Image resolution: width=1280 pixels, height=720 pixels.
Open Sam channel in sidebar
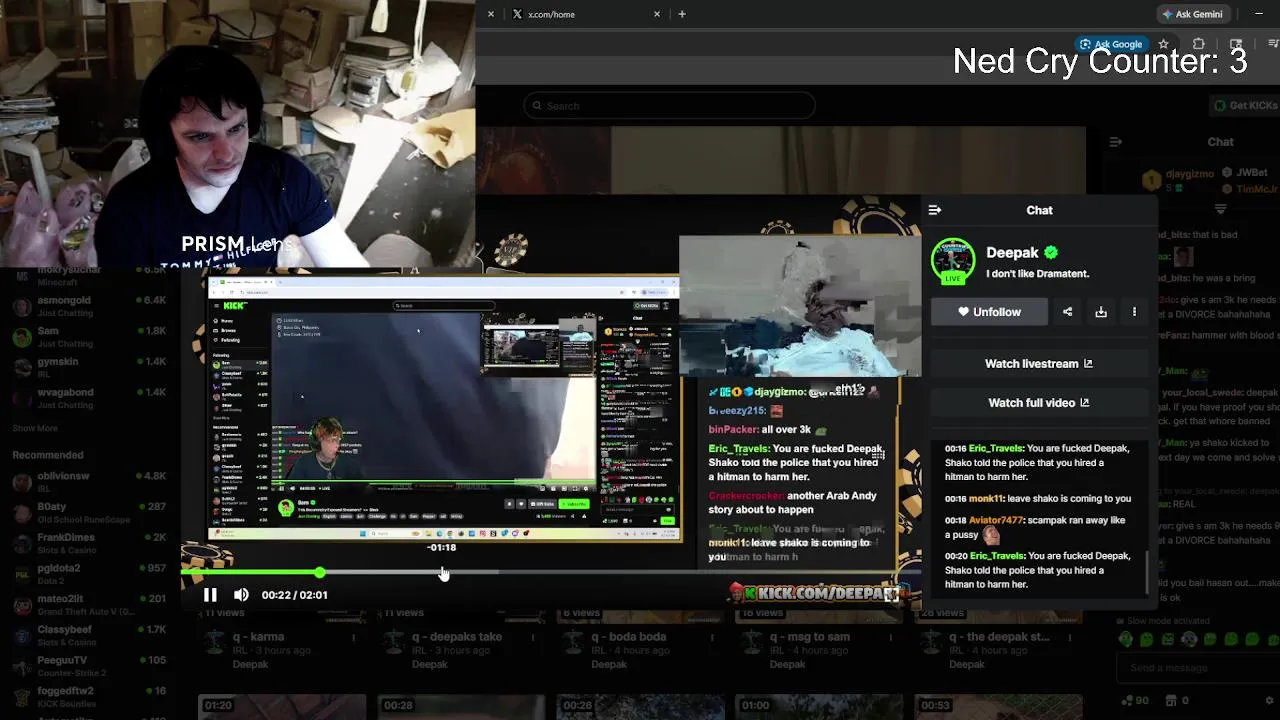(x=89, y=337)
